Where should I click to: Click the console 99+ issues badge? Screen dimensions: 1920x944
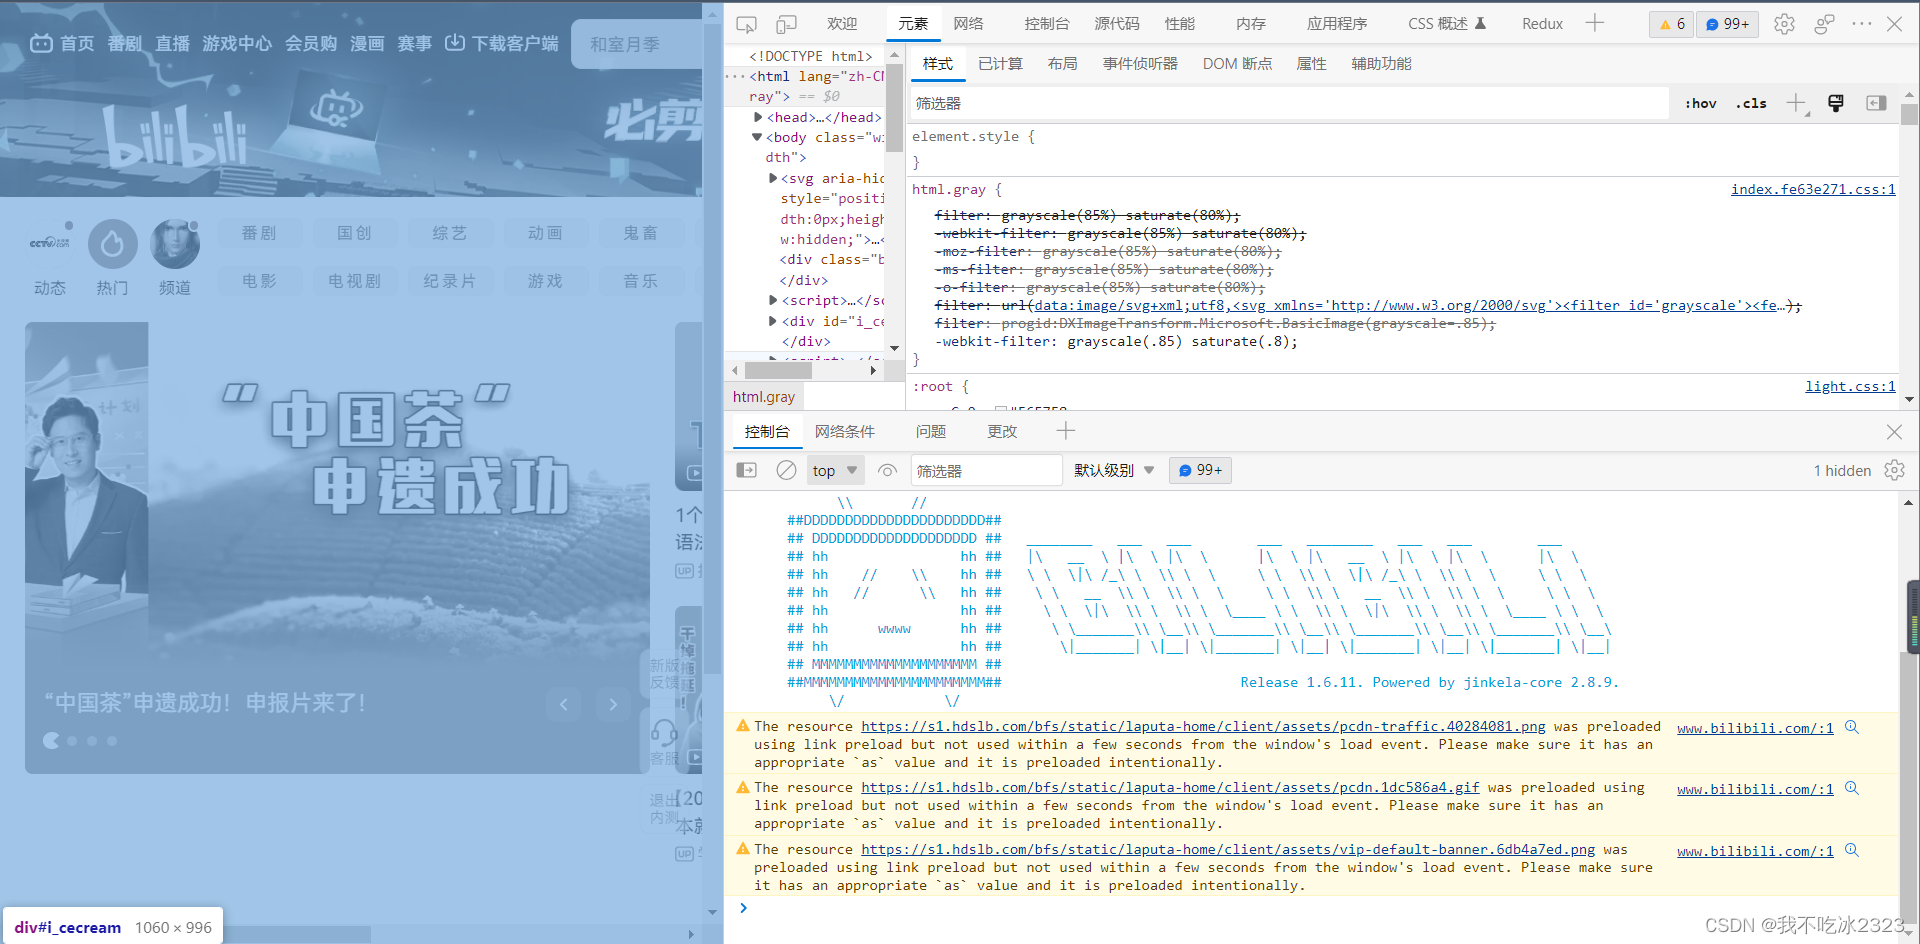(x=1200, y=470)
